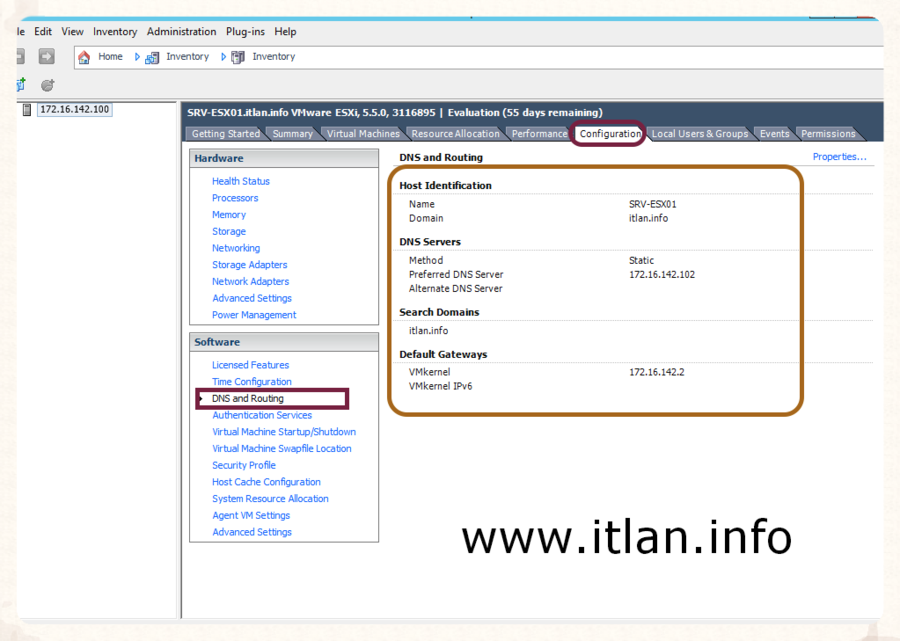Expand dropdown arrow after Home breadcrumb

pyautogui.click(x=138, y=57)
